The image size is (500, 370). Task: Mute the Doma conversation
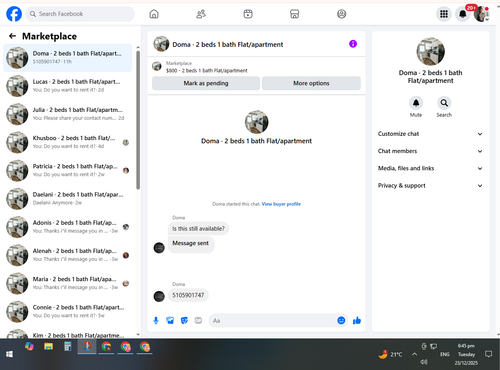416,103
